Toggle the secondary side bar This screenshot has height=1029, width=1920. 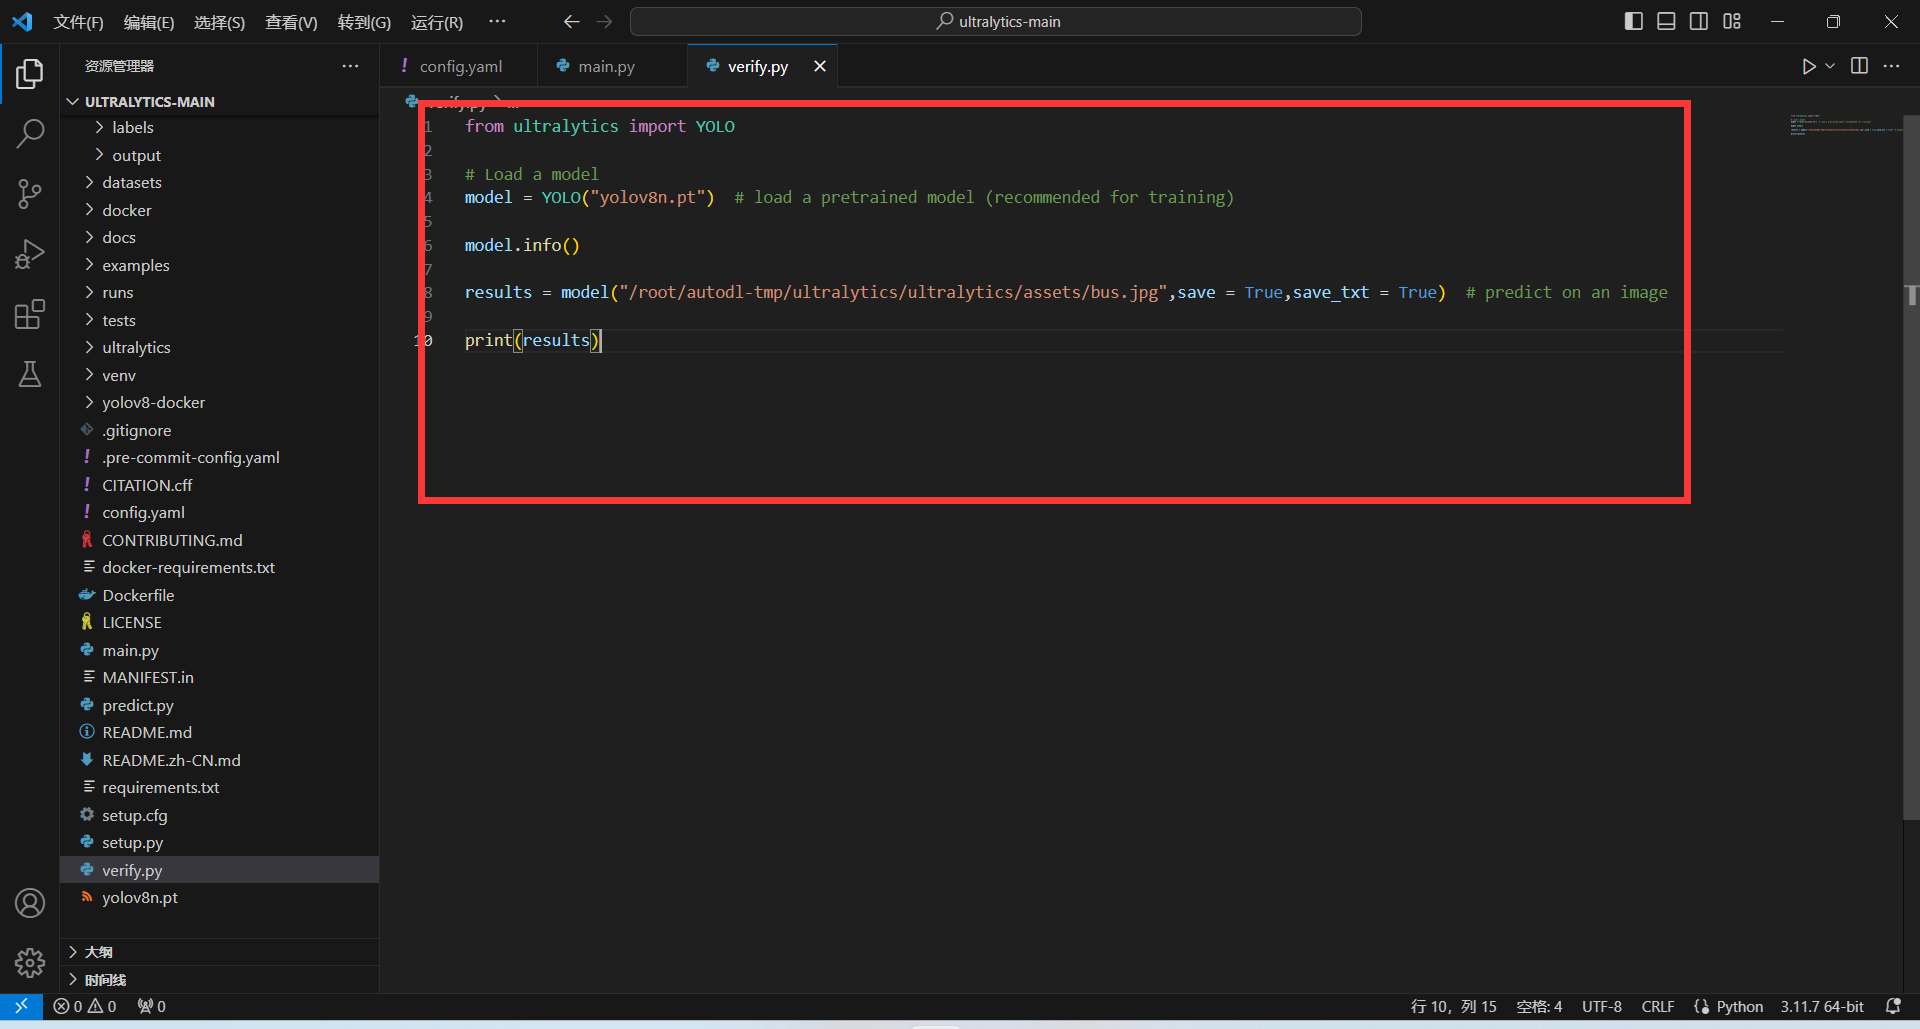pos(1699,21)
